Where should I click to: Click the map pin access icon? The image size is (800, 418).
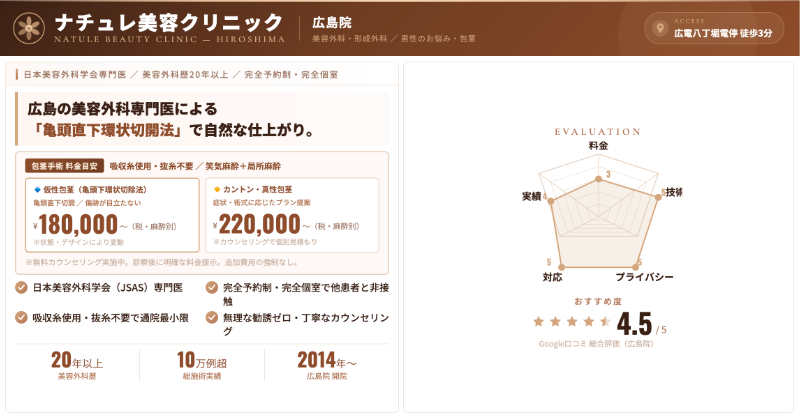coord(659,27)
